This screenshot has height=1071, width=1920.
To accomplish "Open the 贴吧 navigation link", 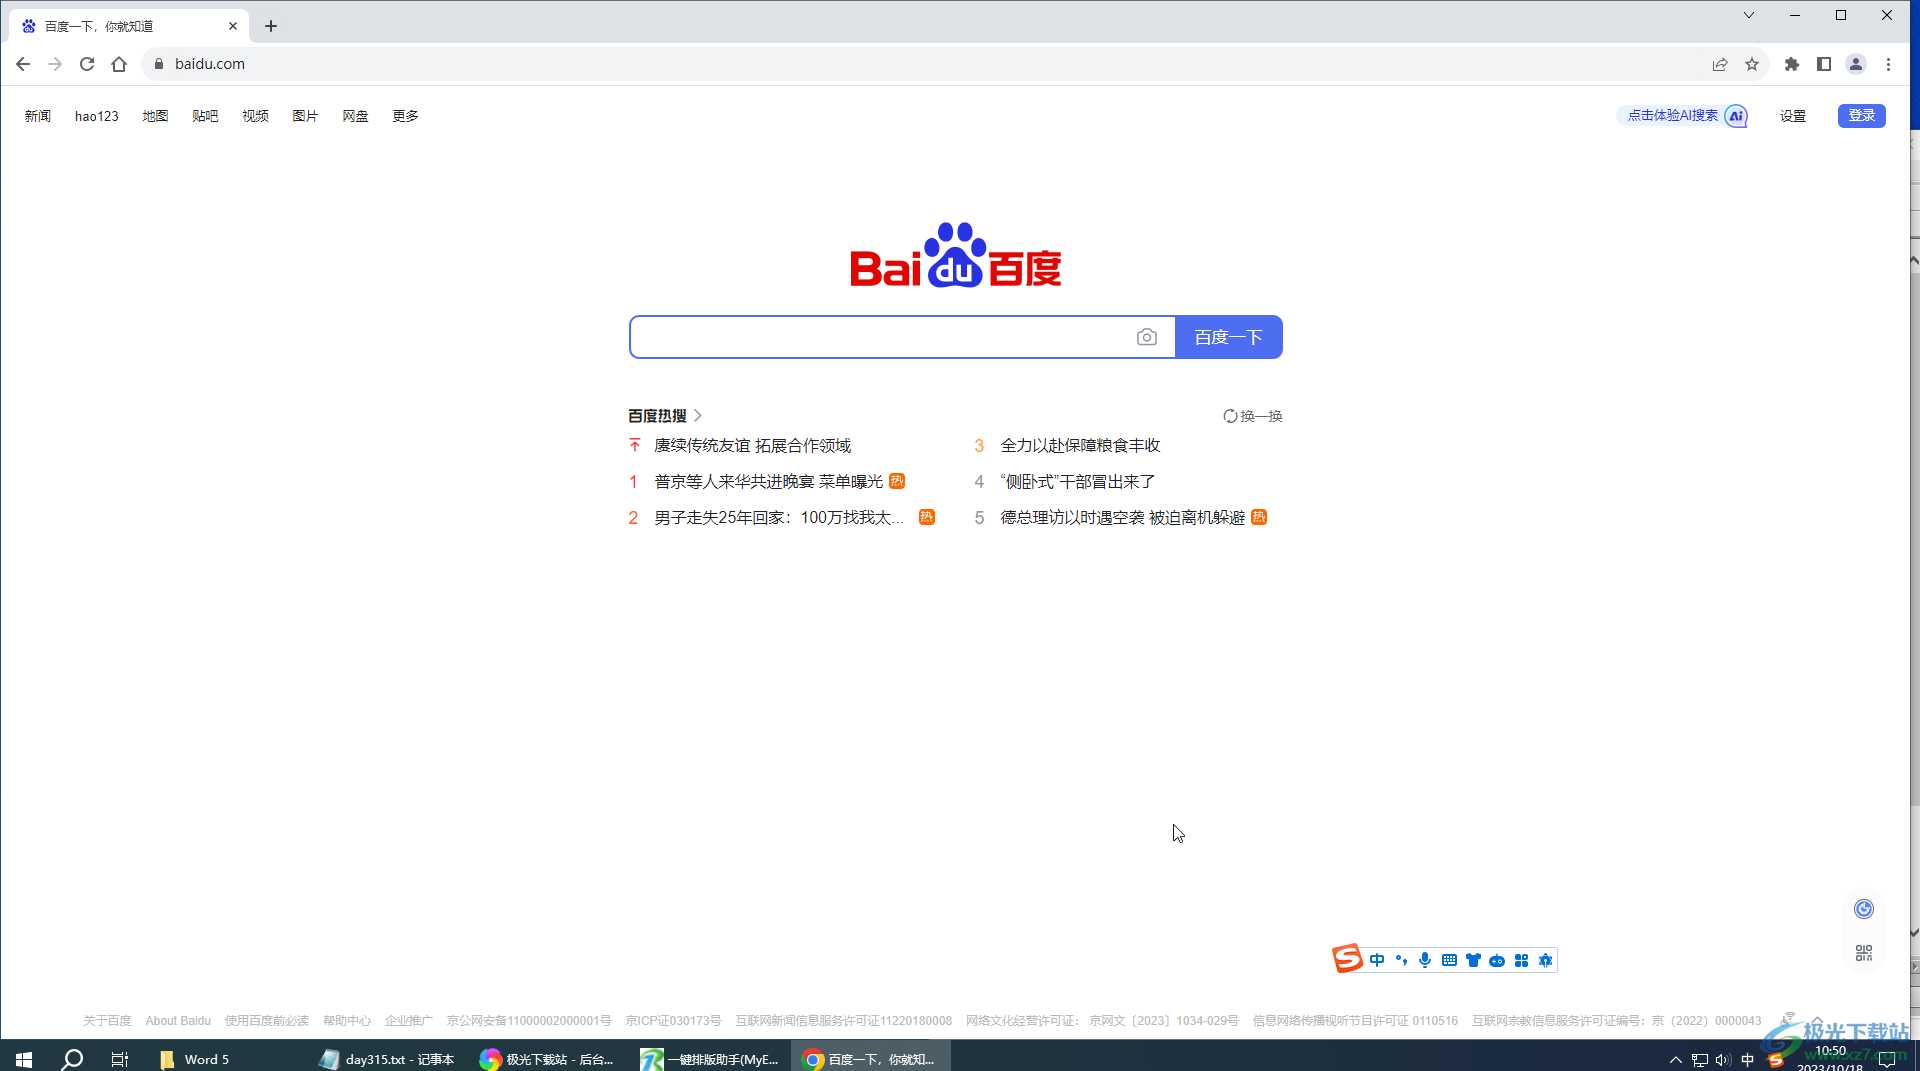I will (205, 116).
